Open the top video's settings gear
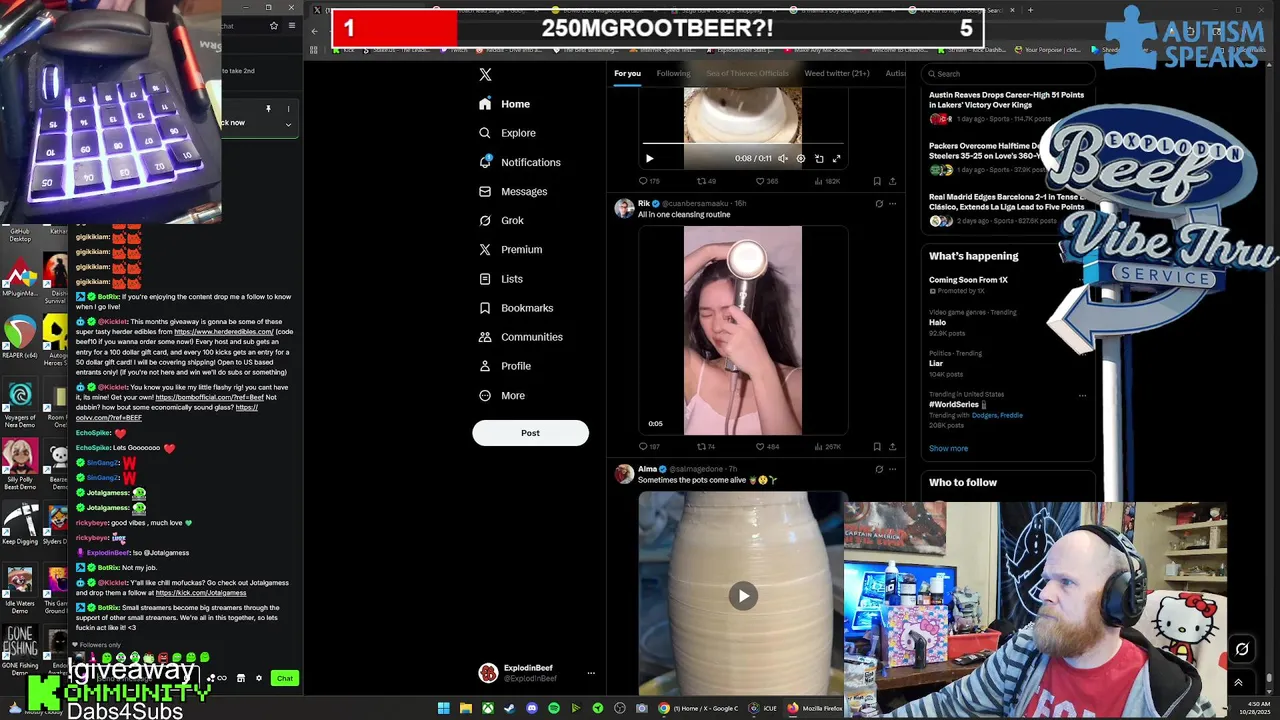Viewport: 1280px width, 720px height. click(x=800, y=158)
